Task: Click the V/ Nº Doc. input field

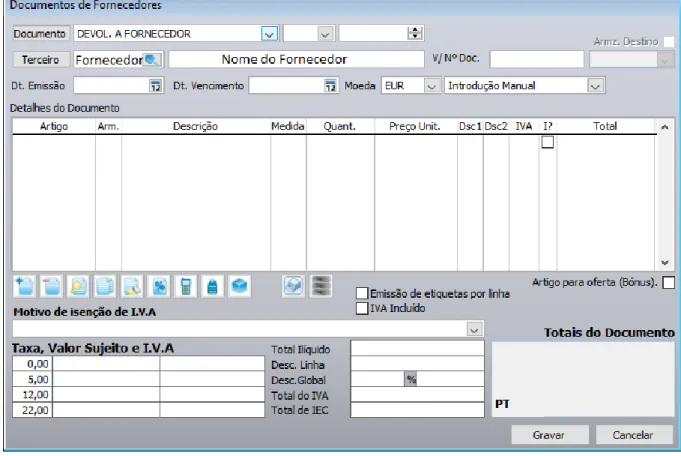Action: (537, 59)
